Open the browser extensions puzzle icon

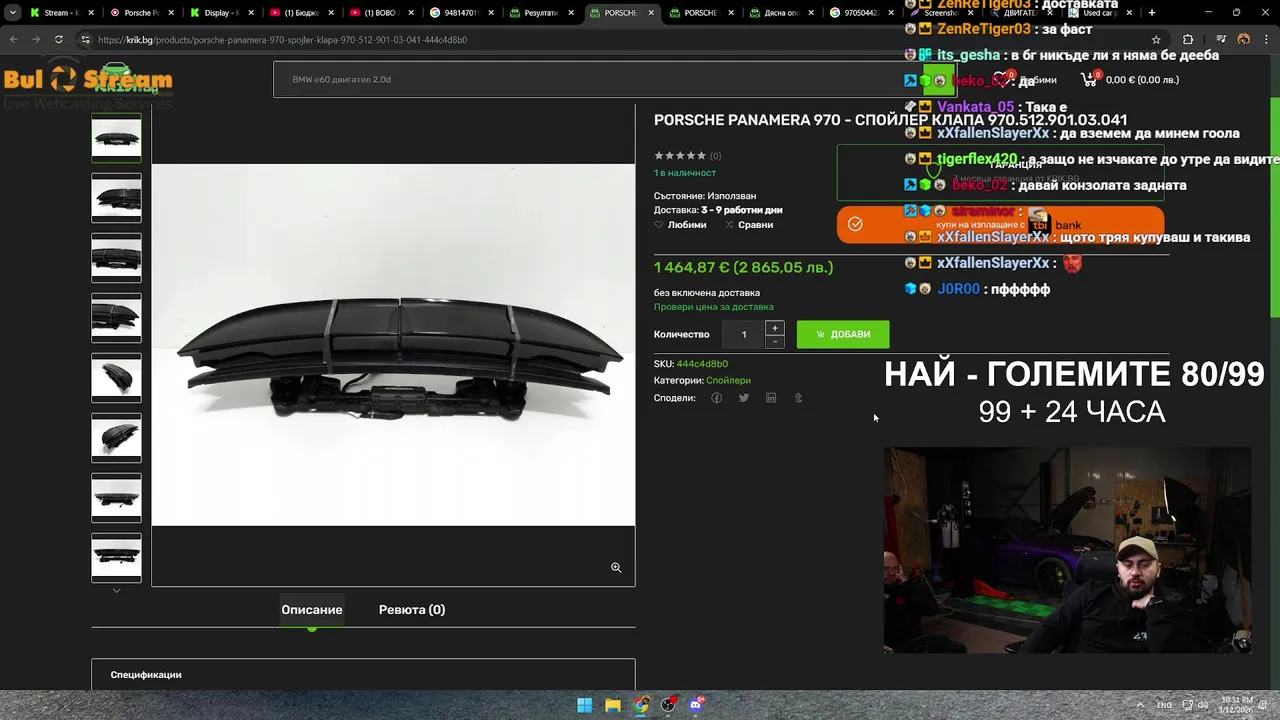click(1188, 39)
